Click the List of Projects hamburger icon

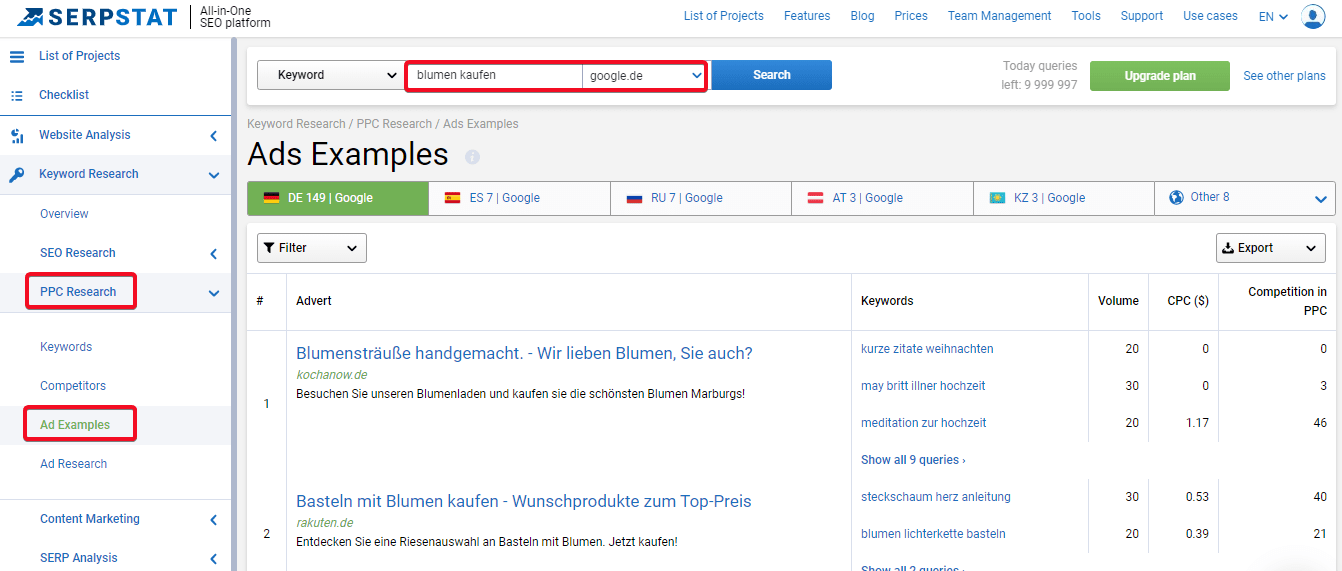pyautogui.click(x=17, y=56)
